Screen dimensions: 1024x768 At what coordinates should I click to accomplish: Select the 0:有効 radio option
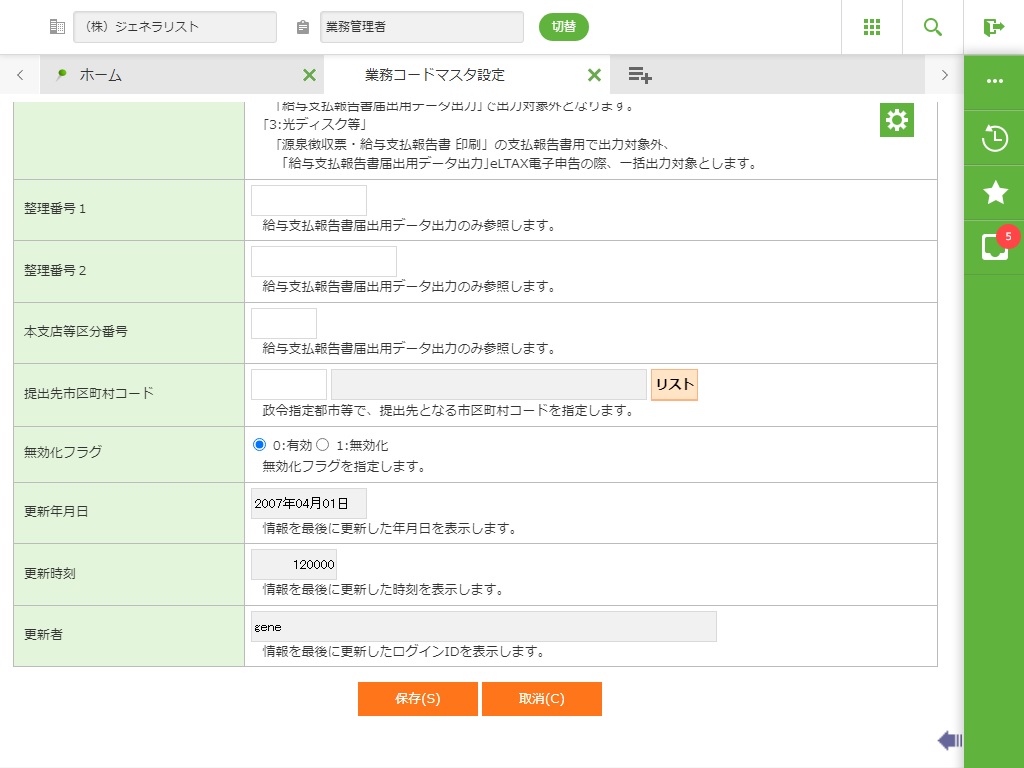point(260,445)
